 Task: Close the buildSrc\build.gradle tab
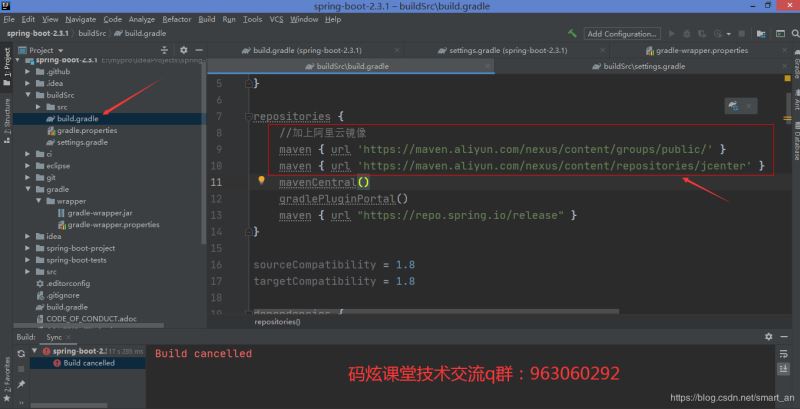pyautogui.click(x=487, y=66)
